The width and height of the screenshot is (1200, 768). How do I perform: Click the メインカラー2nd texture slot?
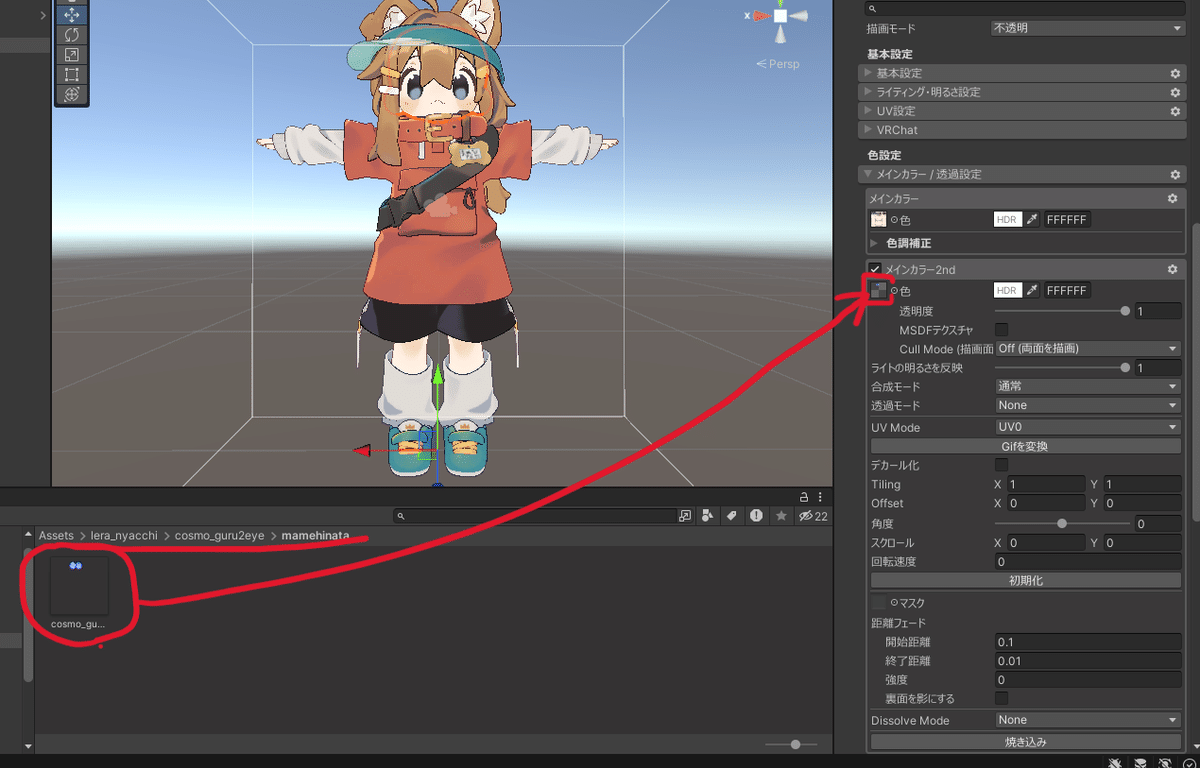(878, 291)
